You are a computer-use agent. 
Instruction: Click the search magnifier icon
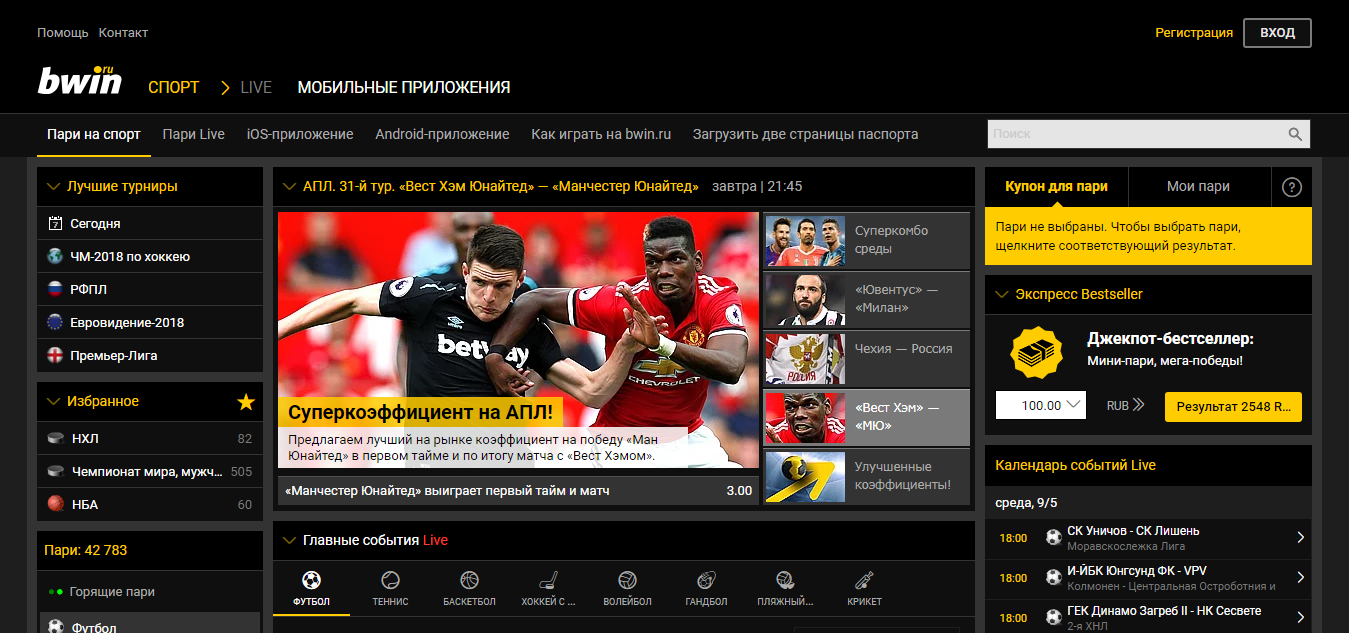(x=1295, y=134)
